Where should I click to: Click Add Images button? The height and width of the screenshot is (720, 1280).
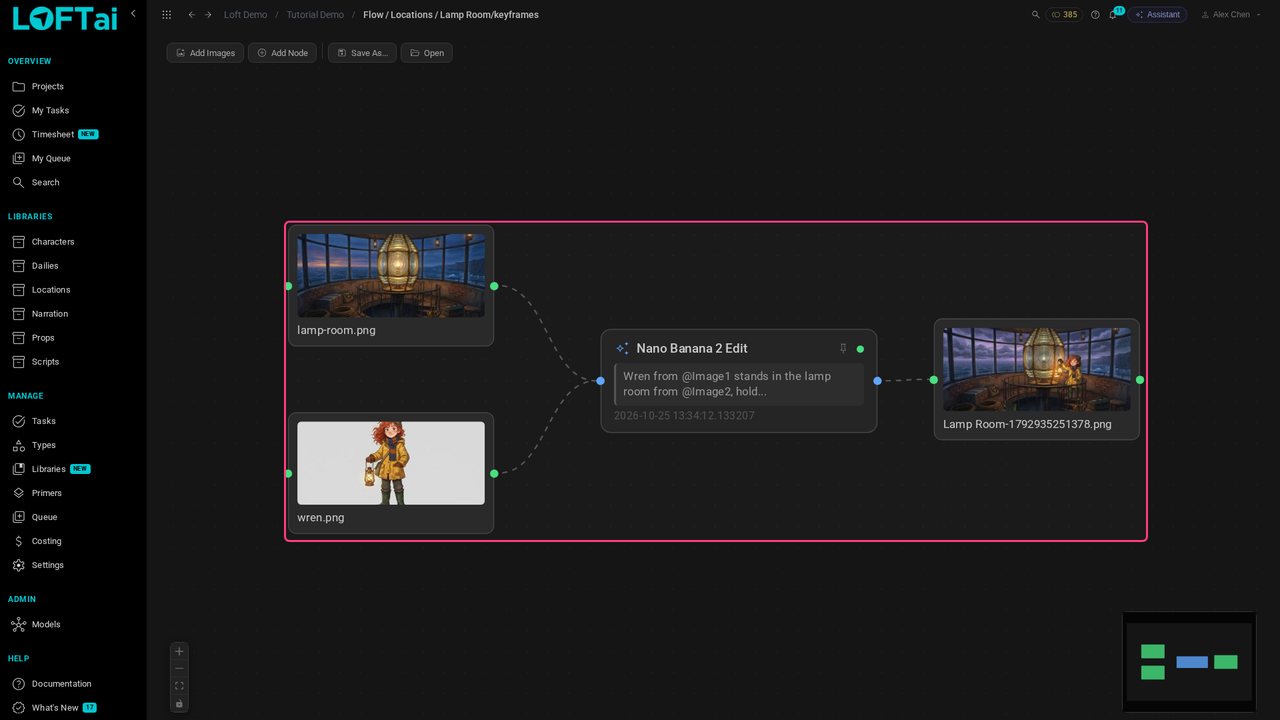click(205, 53)
